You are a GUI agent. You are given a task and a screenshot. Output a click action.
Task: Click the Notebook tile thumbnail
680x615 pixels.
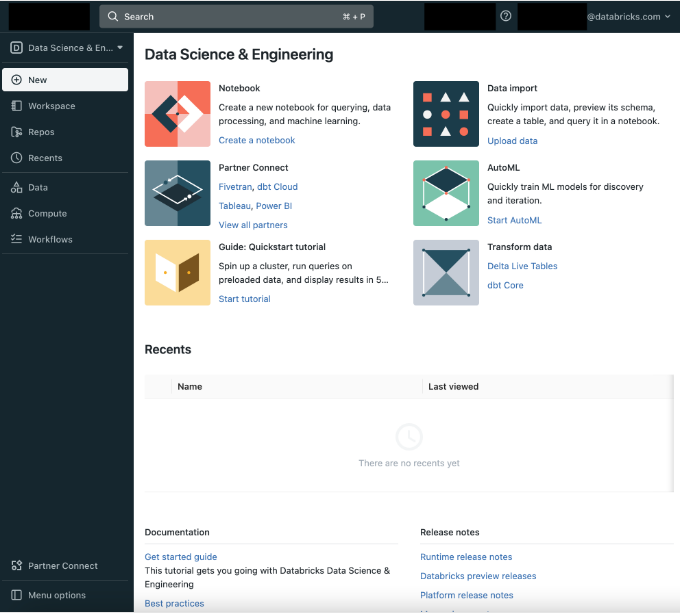[x=177, y=114]
